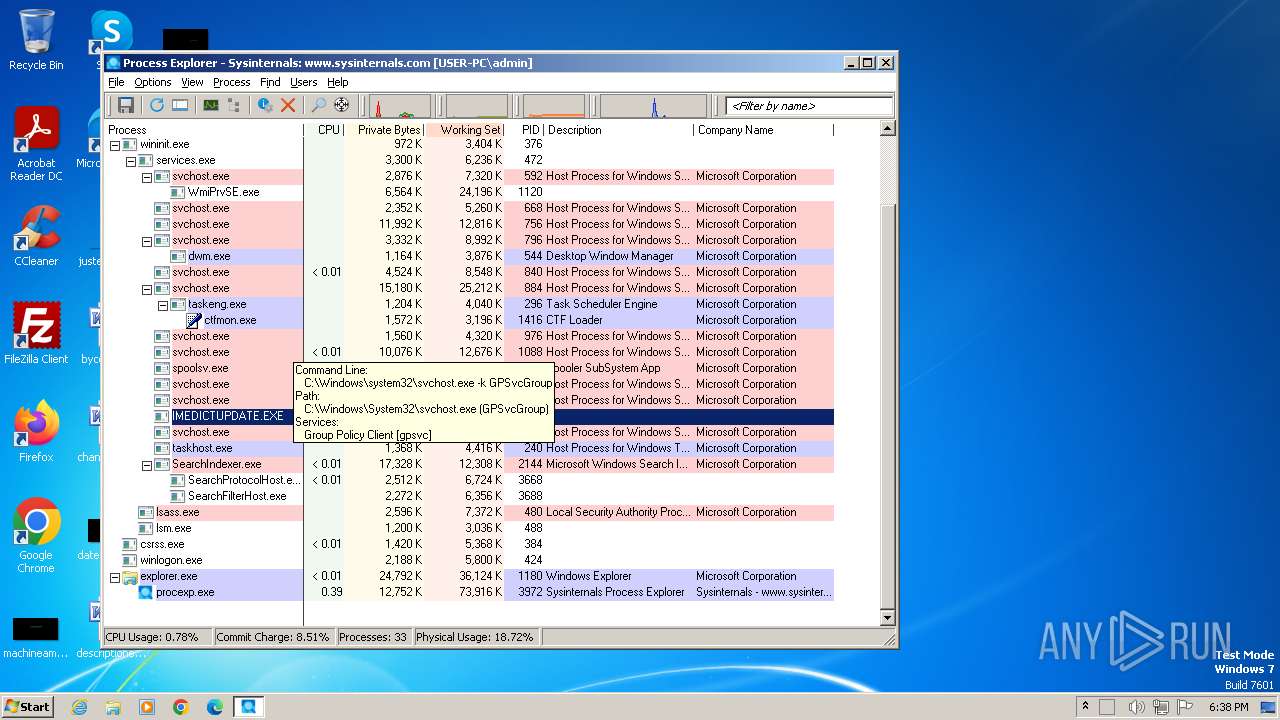Select the procexp.exe process row

[469, 592]
